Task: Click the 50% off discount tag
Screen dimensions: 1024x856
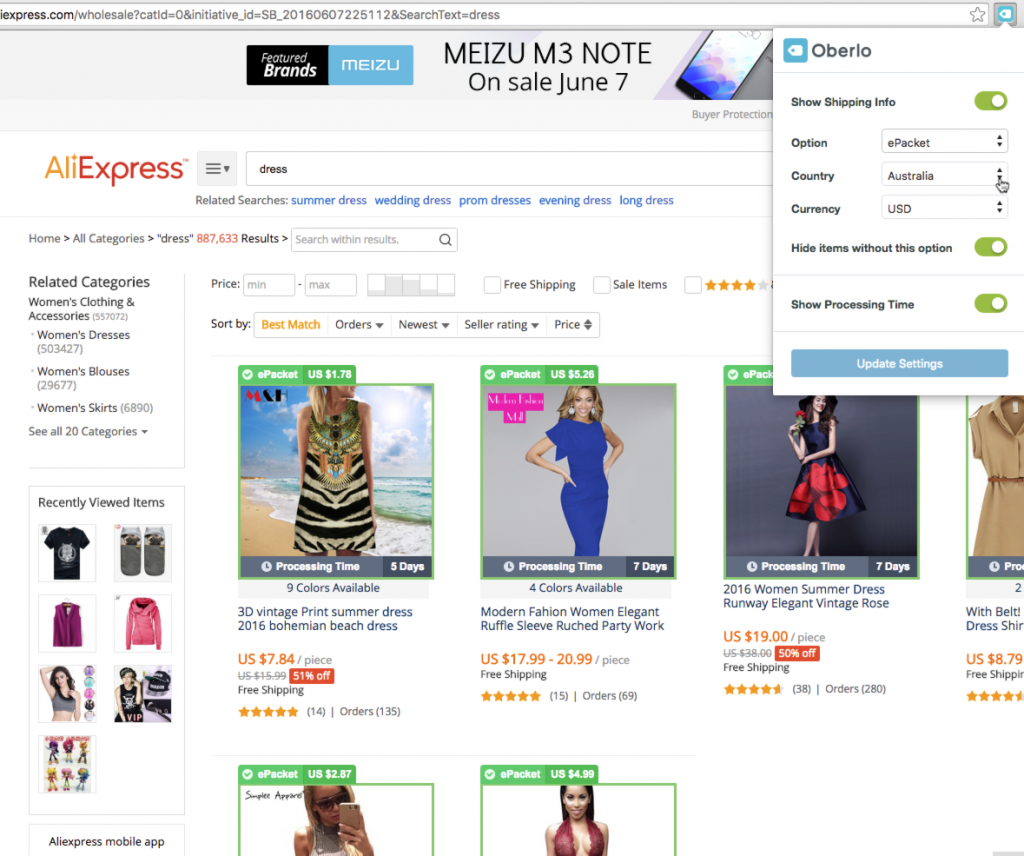Action: click(x=797, y=653)
